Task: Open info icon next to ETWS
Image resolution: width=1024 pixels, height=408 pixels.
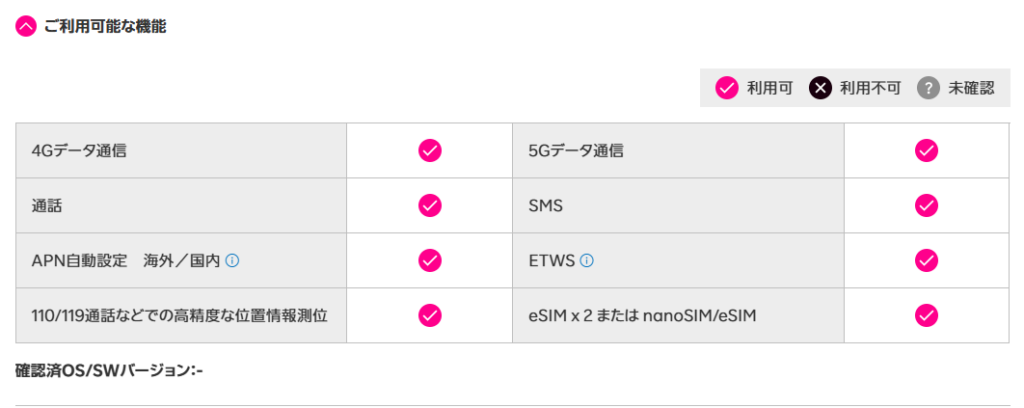Action: point(587,261)
